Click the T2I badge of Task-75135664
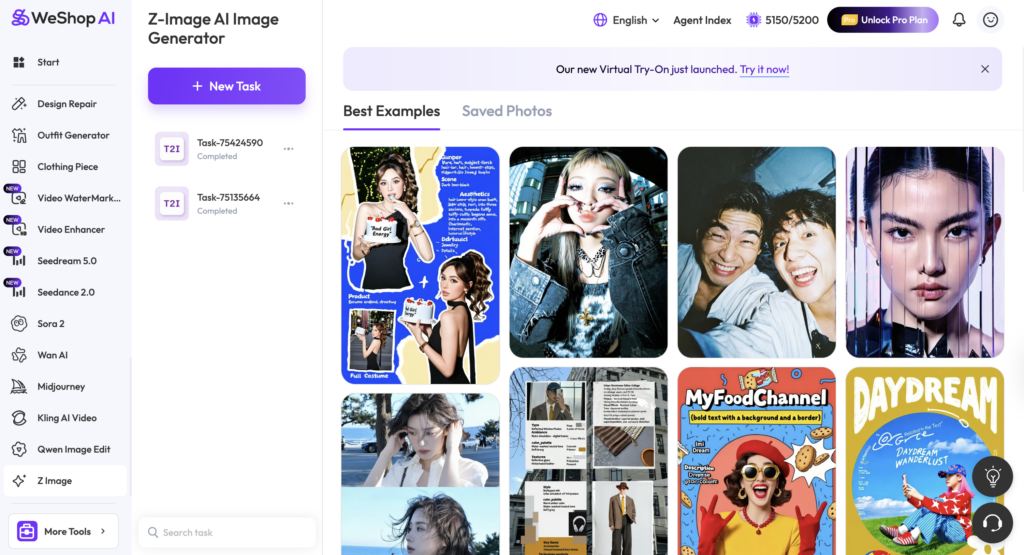 [172, 203]
